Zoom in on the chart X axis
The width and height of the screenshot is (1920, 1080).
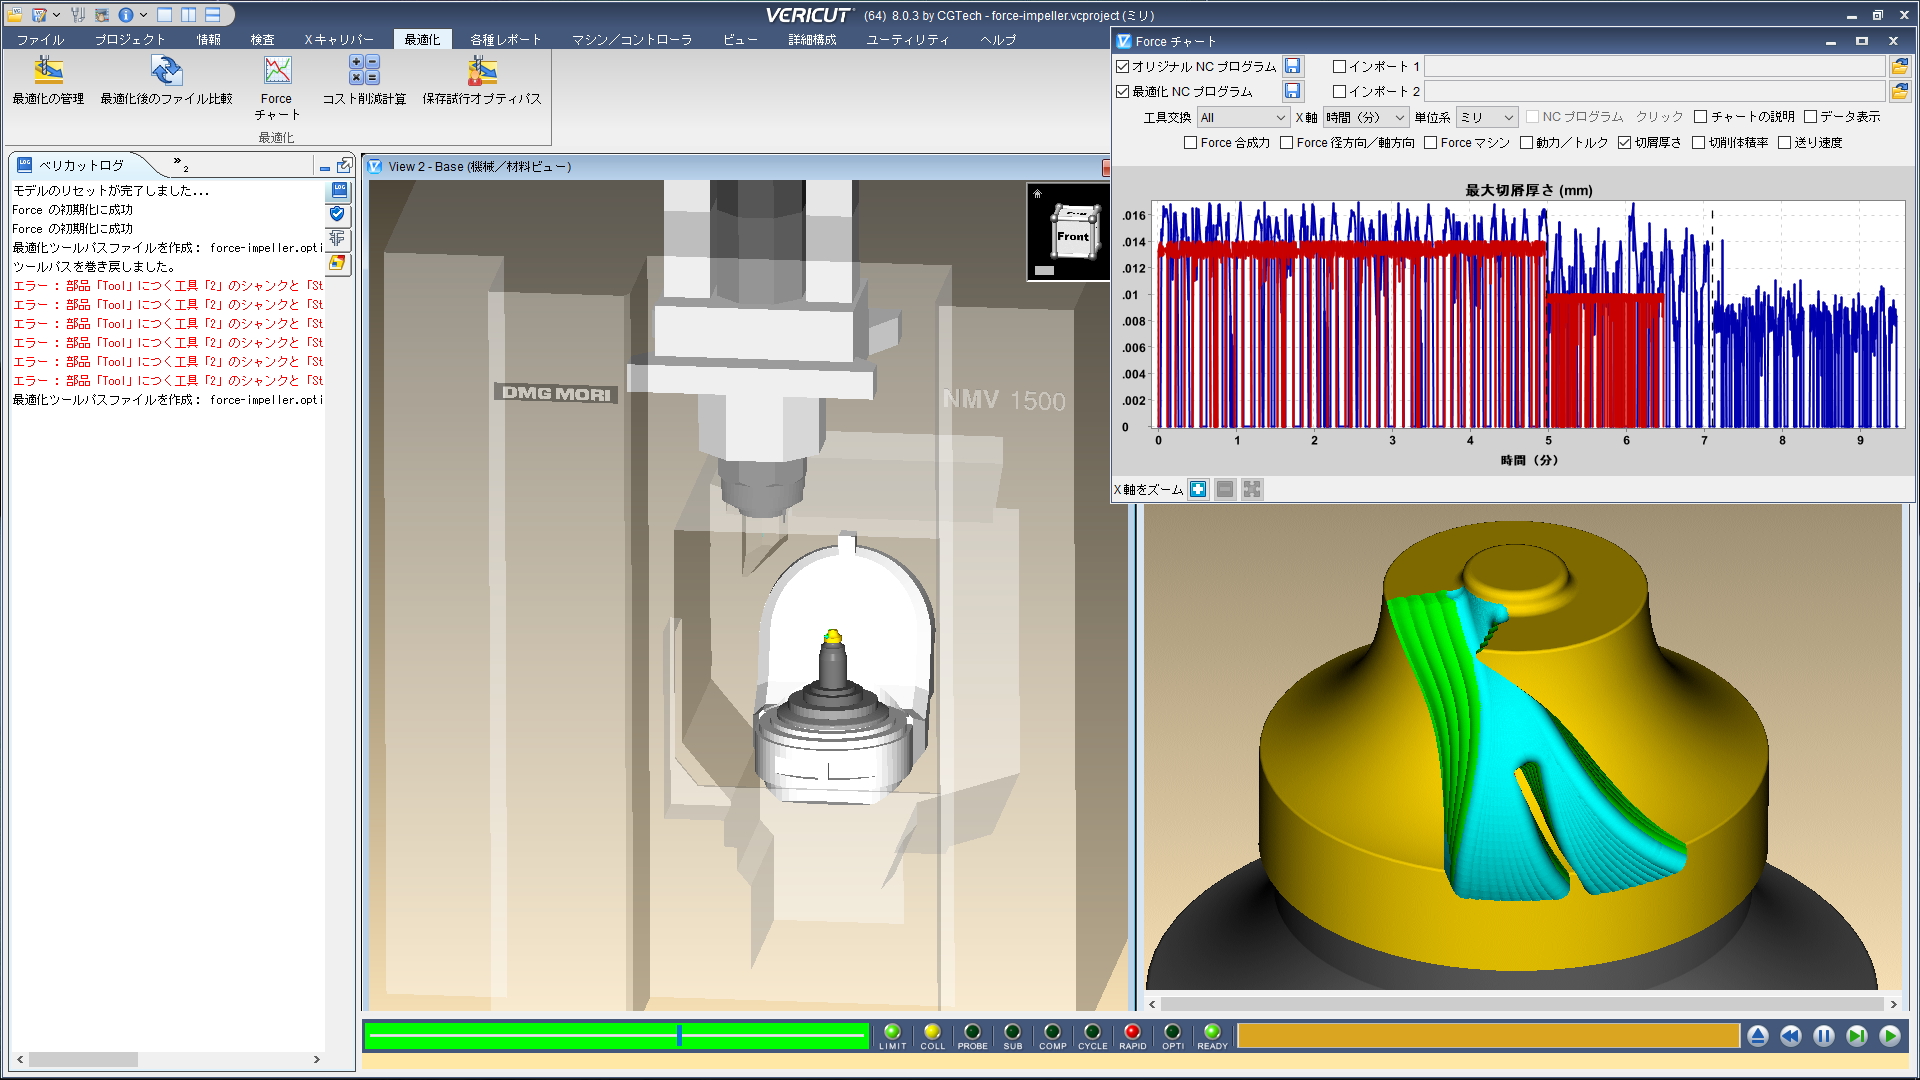pyautogui.click(x=1198, y=489)
